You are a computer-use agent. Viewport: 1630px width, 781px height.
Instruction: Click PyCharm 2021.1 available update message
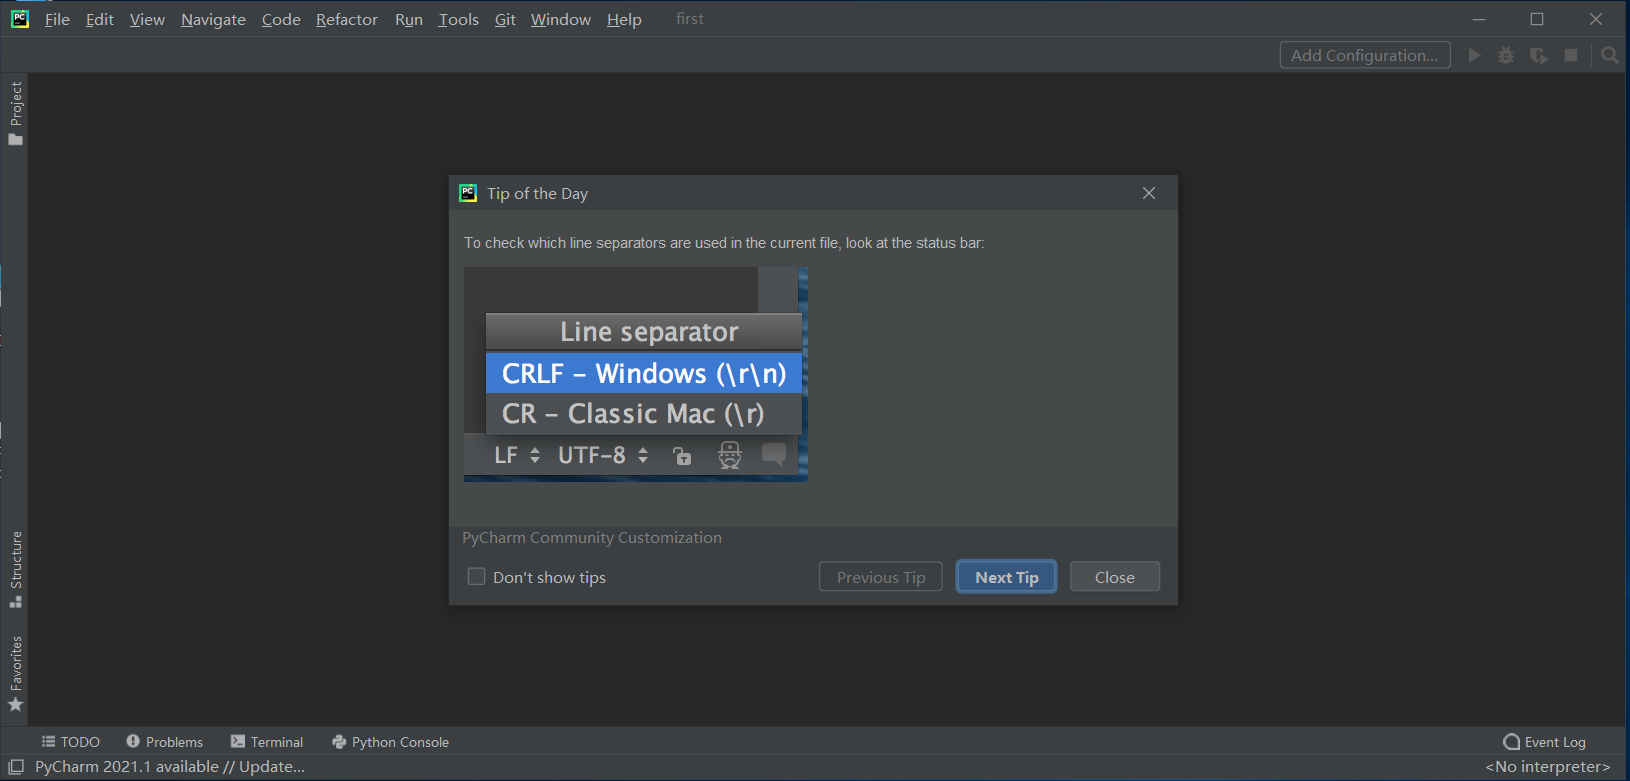coord(170,767)
